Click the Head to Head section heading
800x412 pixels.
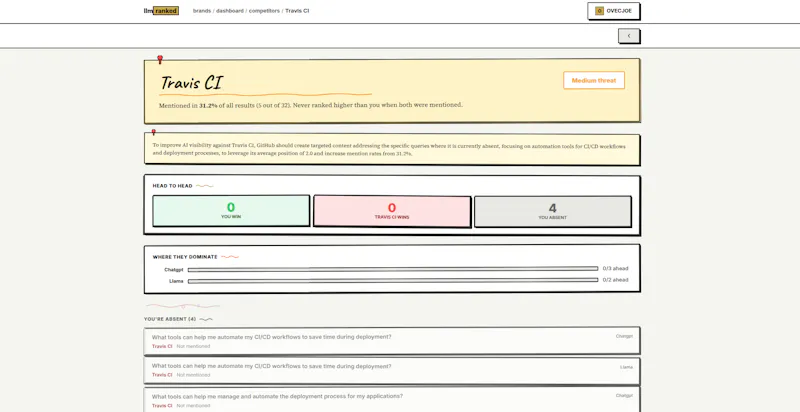172,186
